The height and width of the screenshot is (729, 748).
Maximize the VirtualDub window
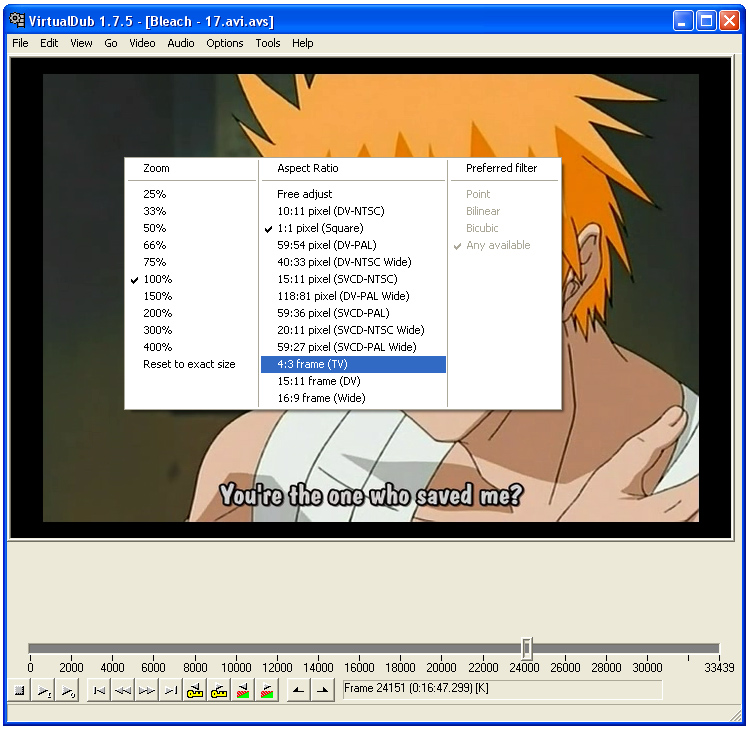[706, 21]
